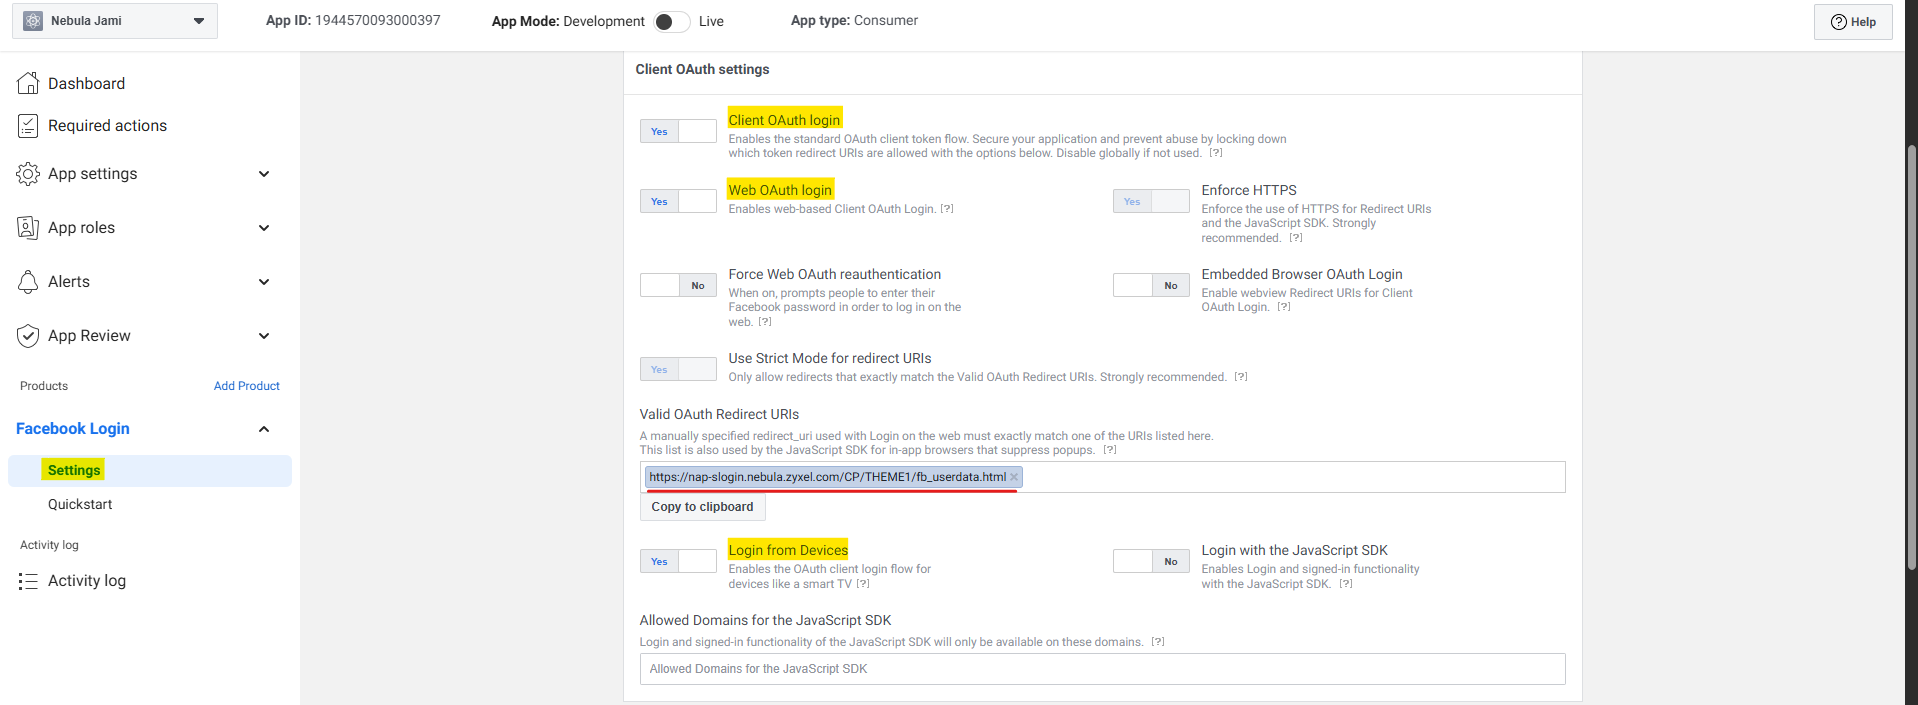Open the Nebula Jami app selector dropdown
Viewport: 1918px width, 705px height.
[115, 20]
